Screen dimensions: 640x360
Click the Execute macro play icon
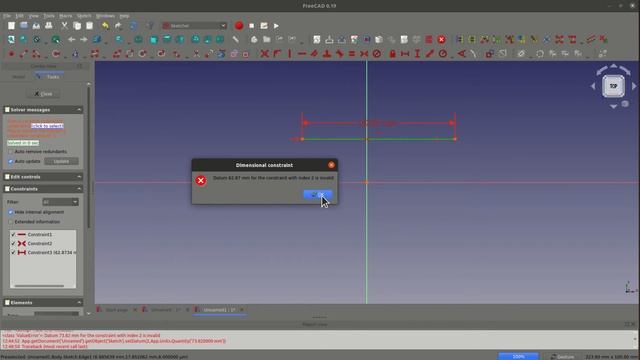pyautogui.click(x=276, y=26)
